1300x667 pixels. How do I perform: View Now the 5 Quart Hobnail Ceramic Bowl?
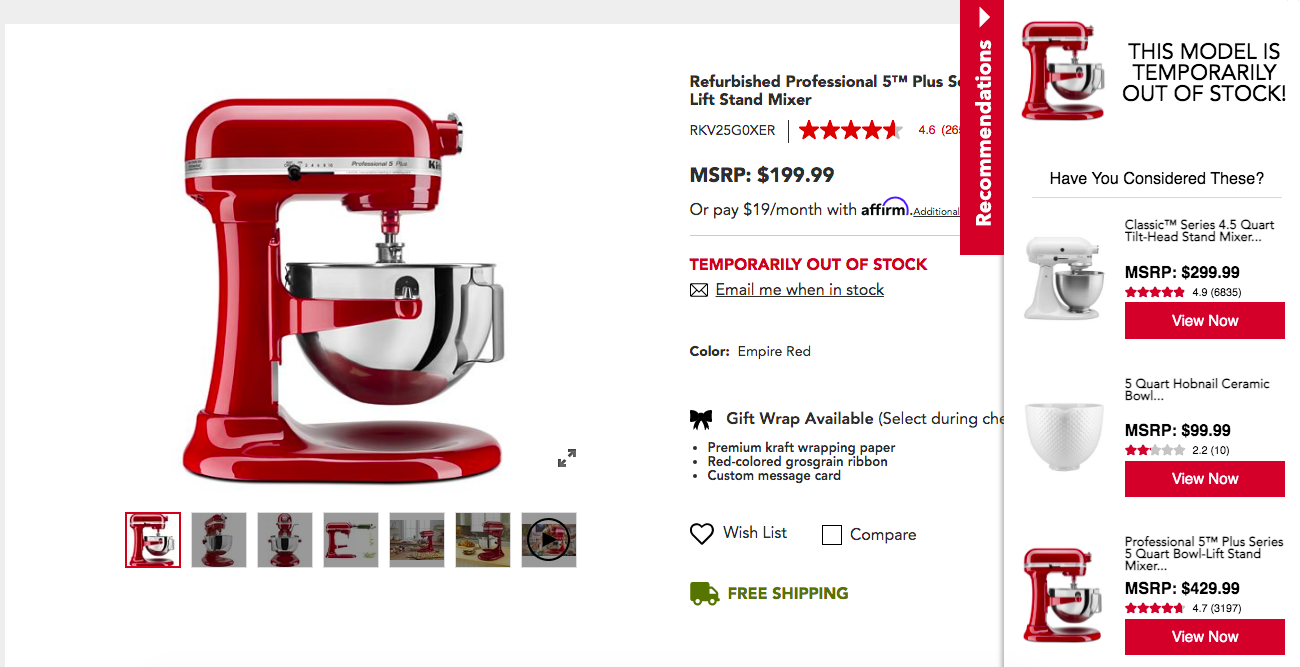coord(1205,479)
